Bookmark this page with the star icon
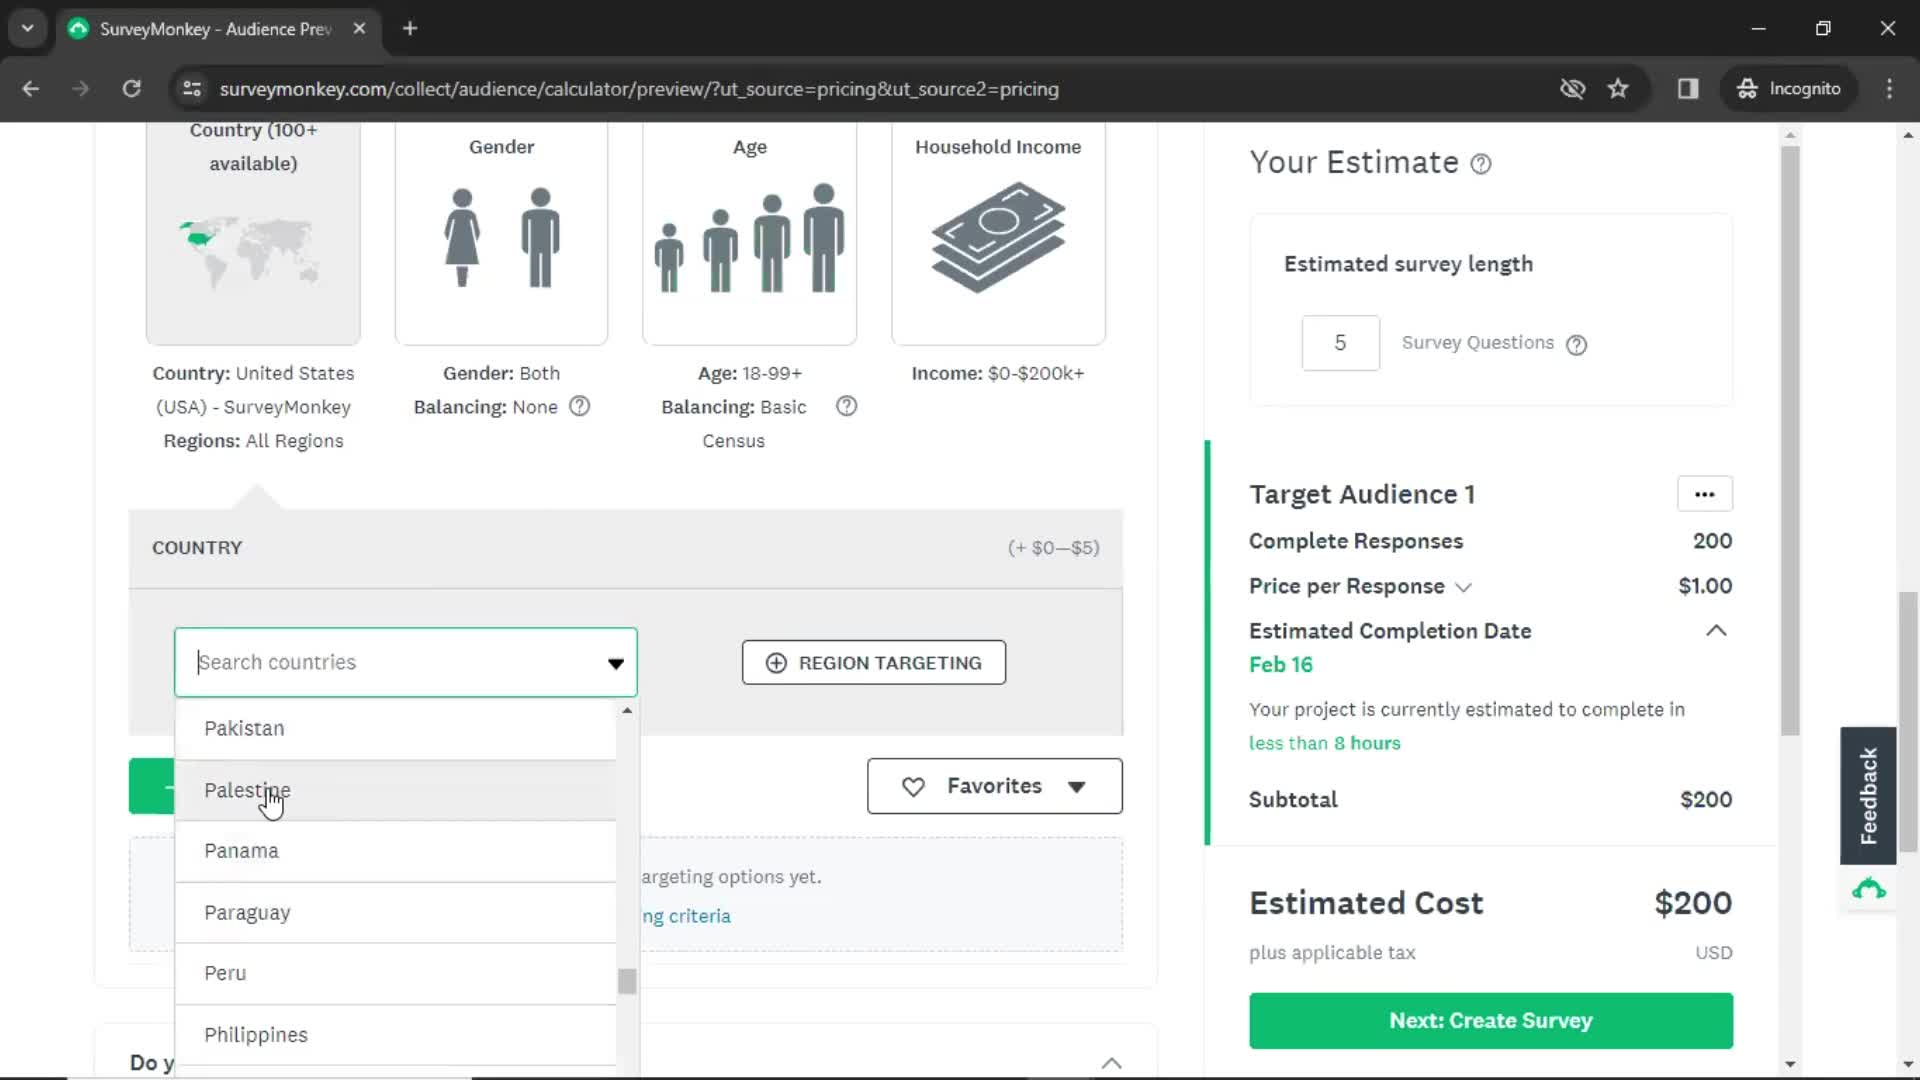Viewport: 1920px width, 1080px height. [x=1618, y=89]
